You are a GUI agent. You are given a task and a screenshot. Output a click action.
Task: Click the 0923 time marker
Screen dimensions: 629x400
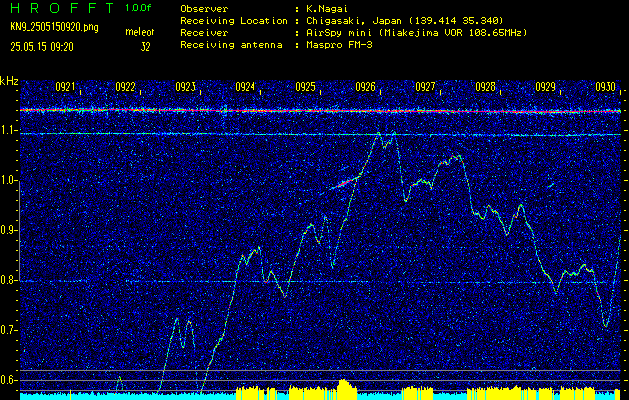(x=185, y=87)
